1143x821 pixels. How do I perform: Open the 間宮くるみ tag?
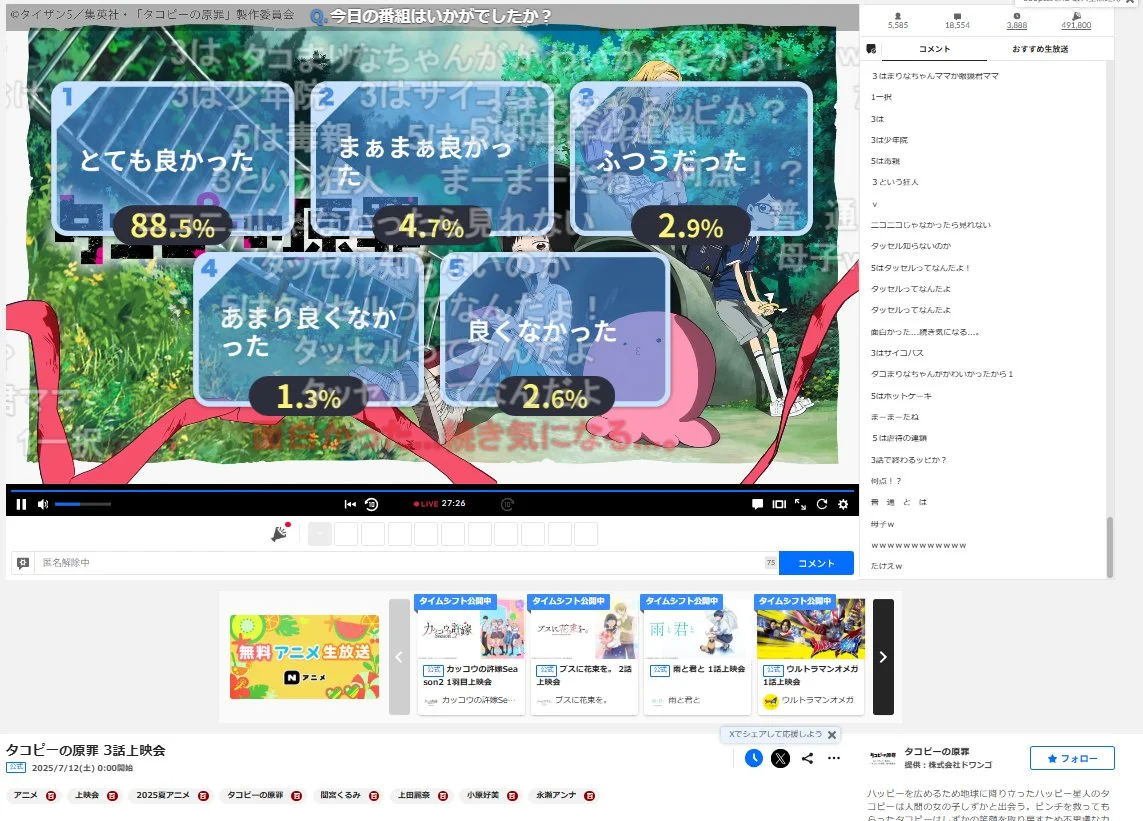[341, 795]
